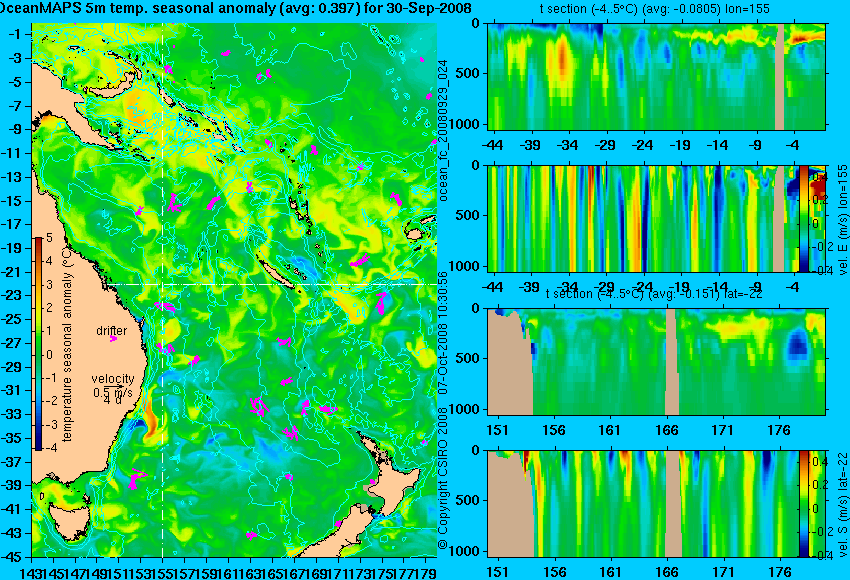Click the temperature seasonal anomaly colorbar on the map
The height and width of the screenshot is (580, 850).
click(x=38, y=344)
